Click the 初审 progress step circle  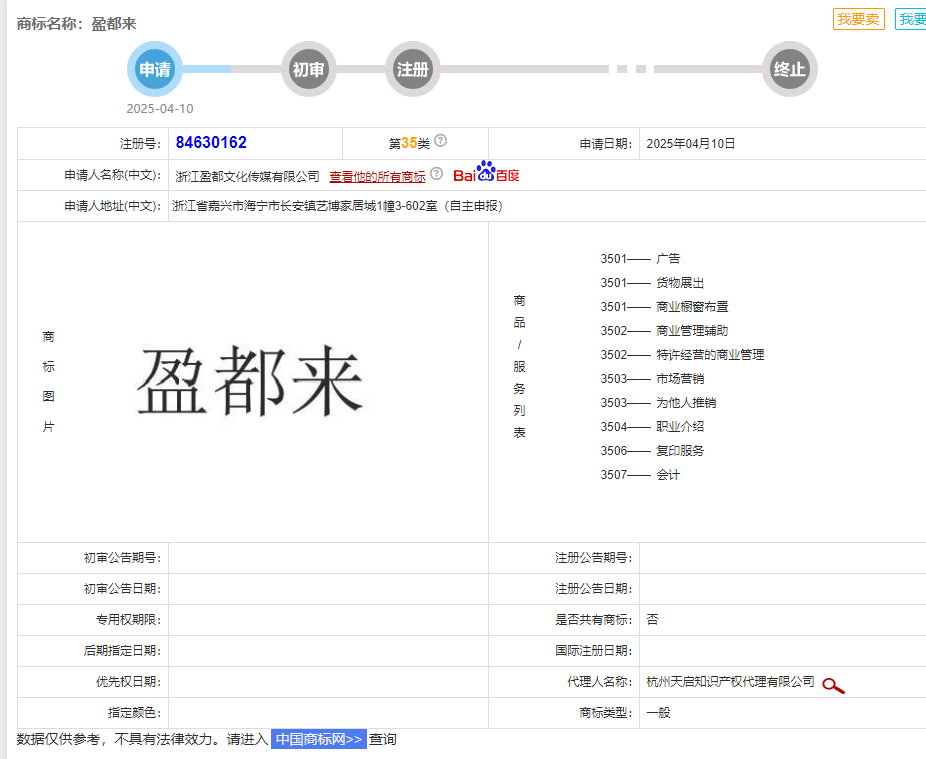309,69
